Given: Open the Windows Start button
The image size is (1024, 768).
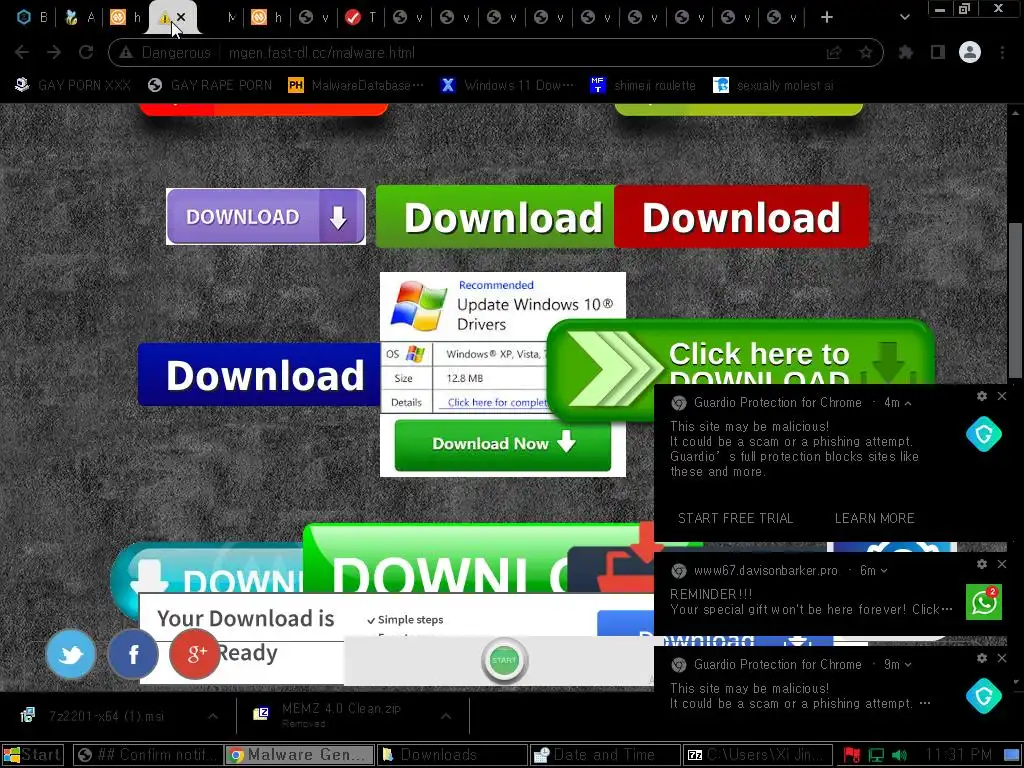Looking at the screenshot, I should [33, 755].
